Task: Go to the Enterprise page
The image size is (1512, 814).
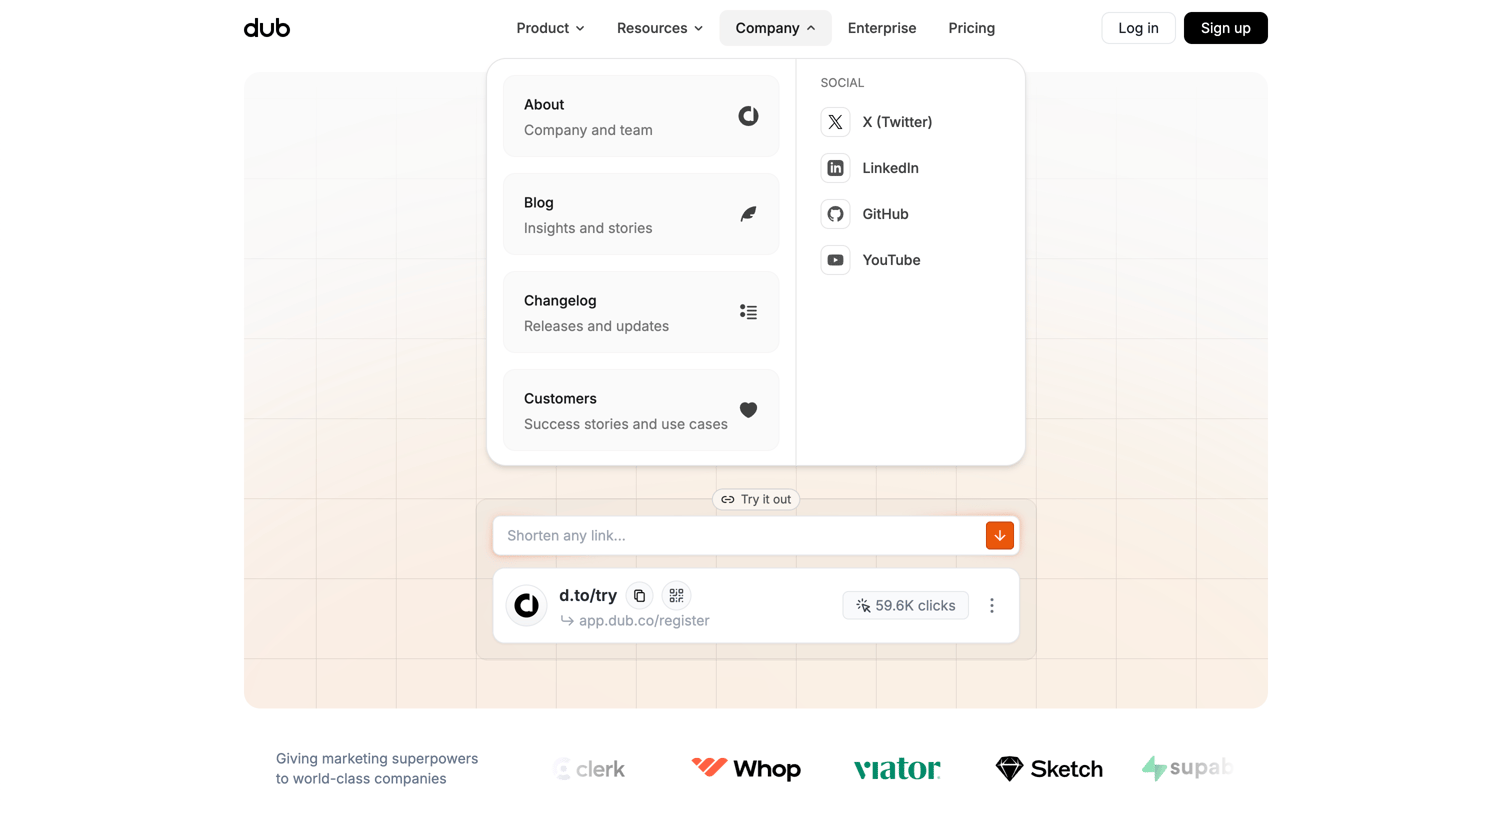Action: [x=882, y=28]
